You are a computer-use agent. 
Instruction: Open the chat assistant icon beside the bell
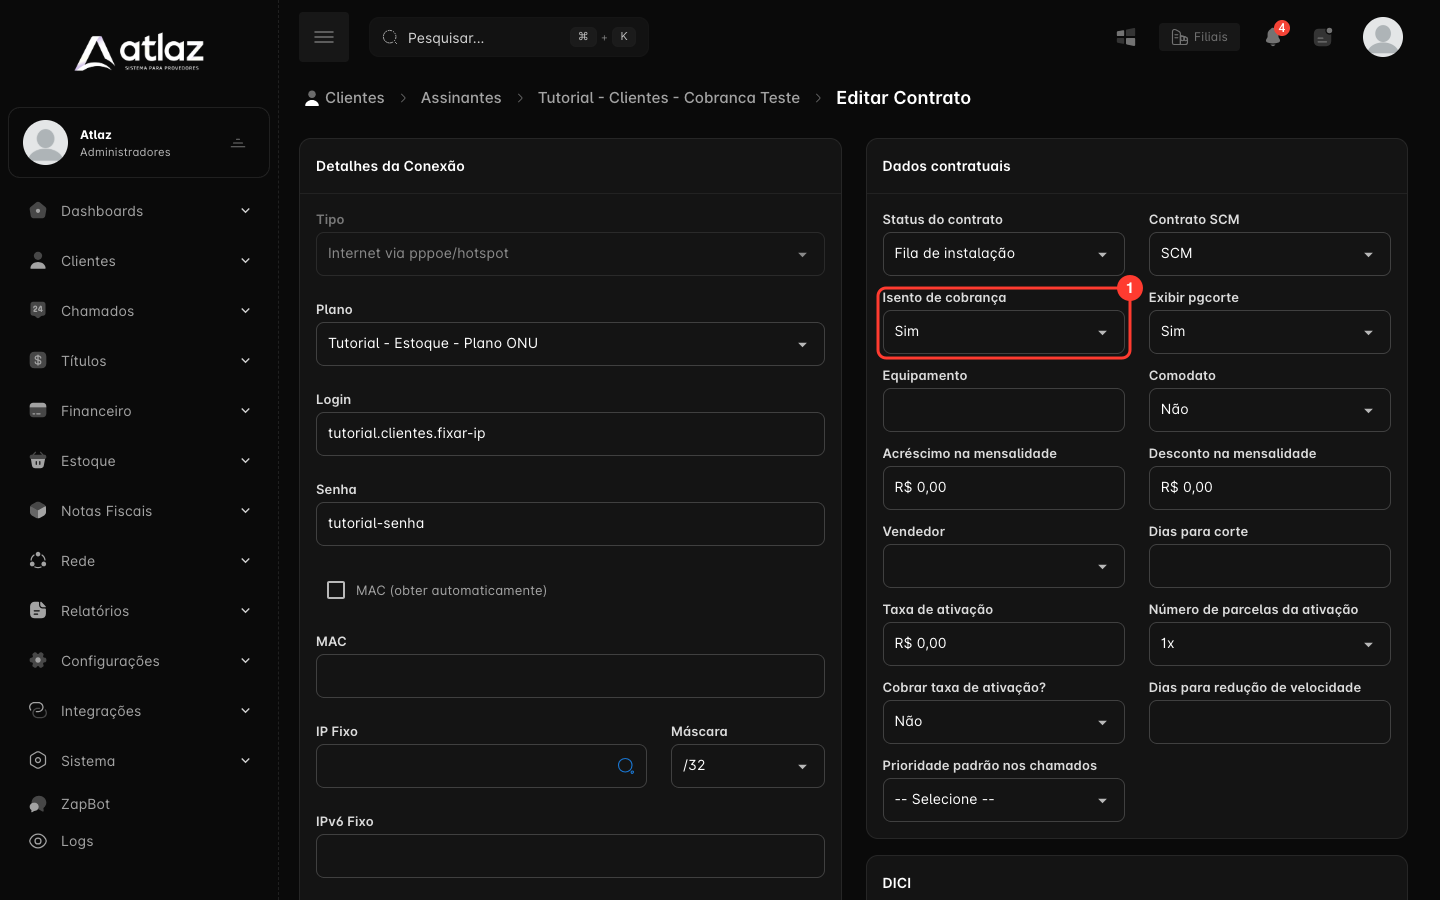tap(1323, 37)
